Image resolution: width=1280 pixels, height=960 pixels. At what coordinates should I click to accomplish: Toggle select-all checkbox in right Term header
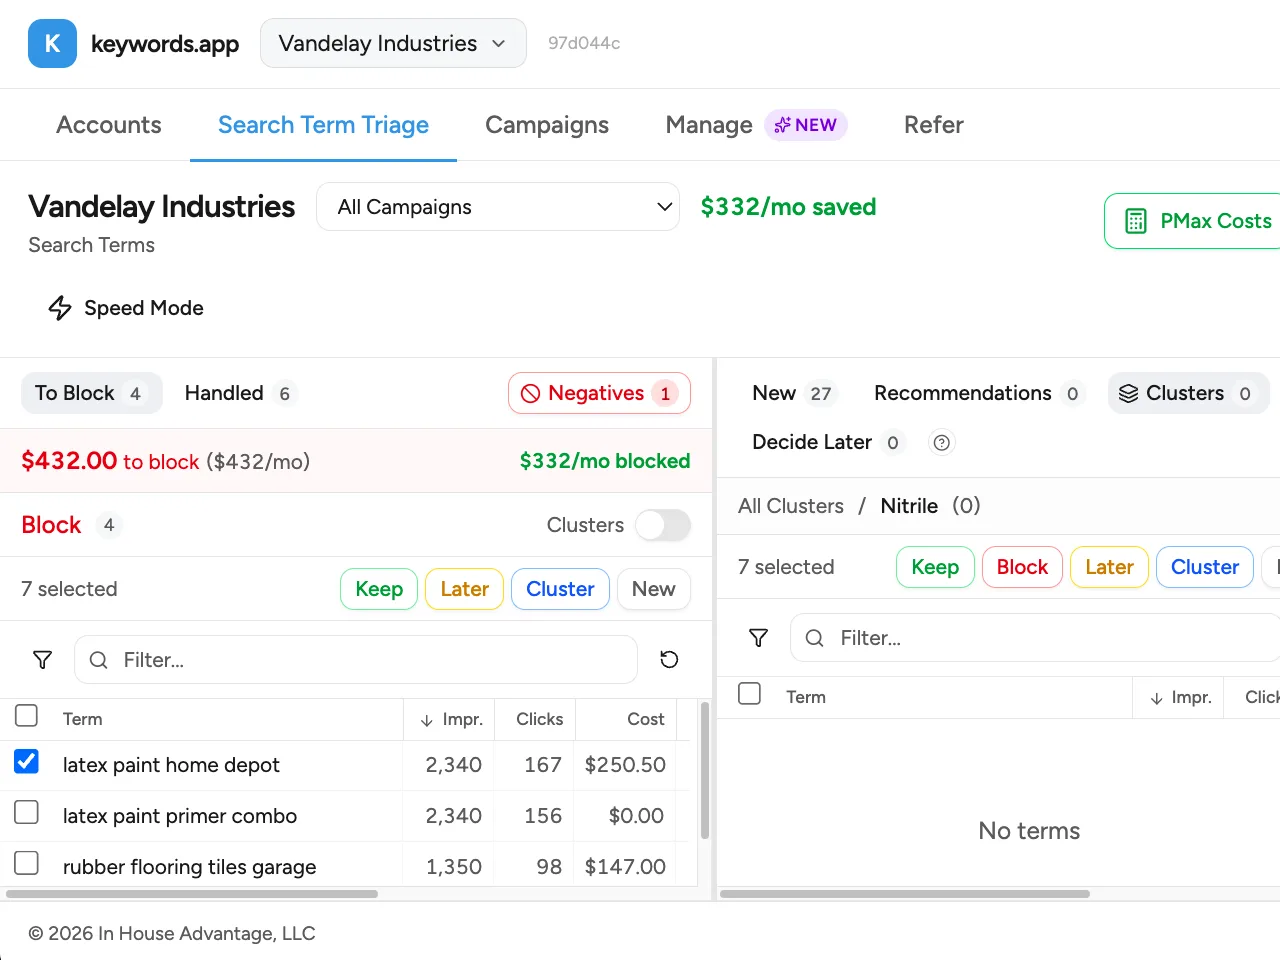click(749, 694)
